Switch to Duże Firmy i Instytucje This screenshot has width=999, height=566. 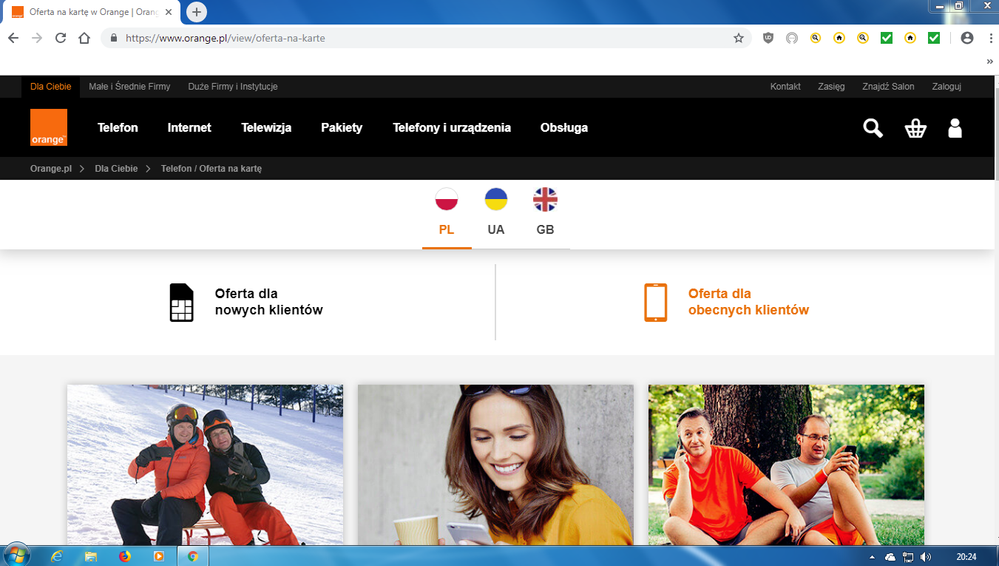[233, 87]
